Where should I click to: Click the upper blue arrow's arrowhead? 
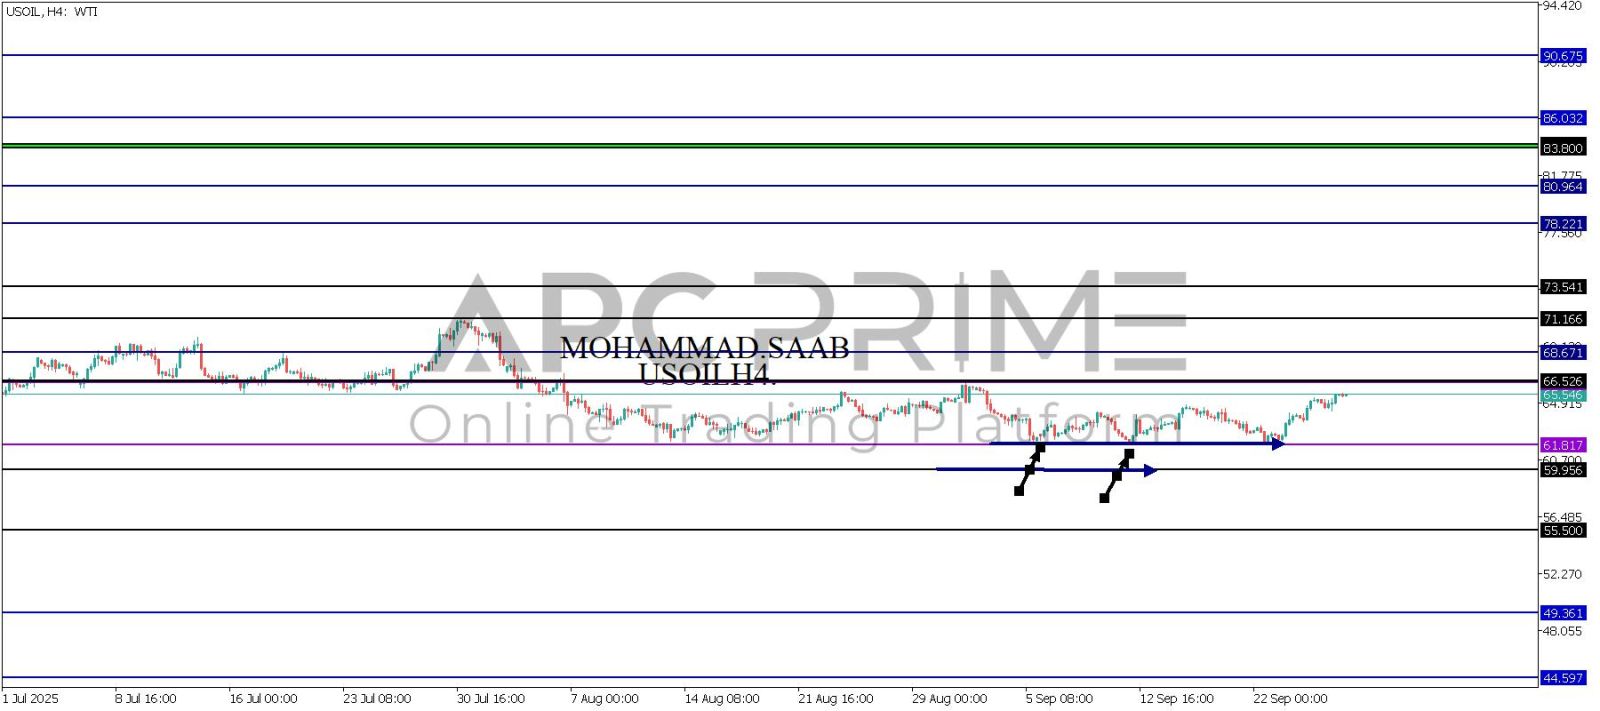tap(1277, 444)
